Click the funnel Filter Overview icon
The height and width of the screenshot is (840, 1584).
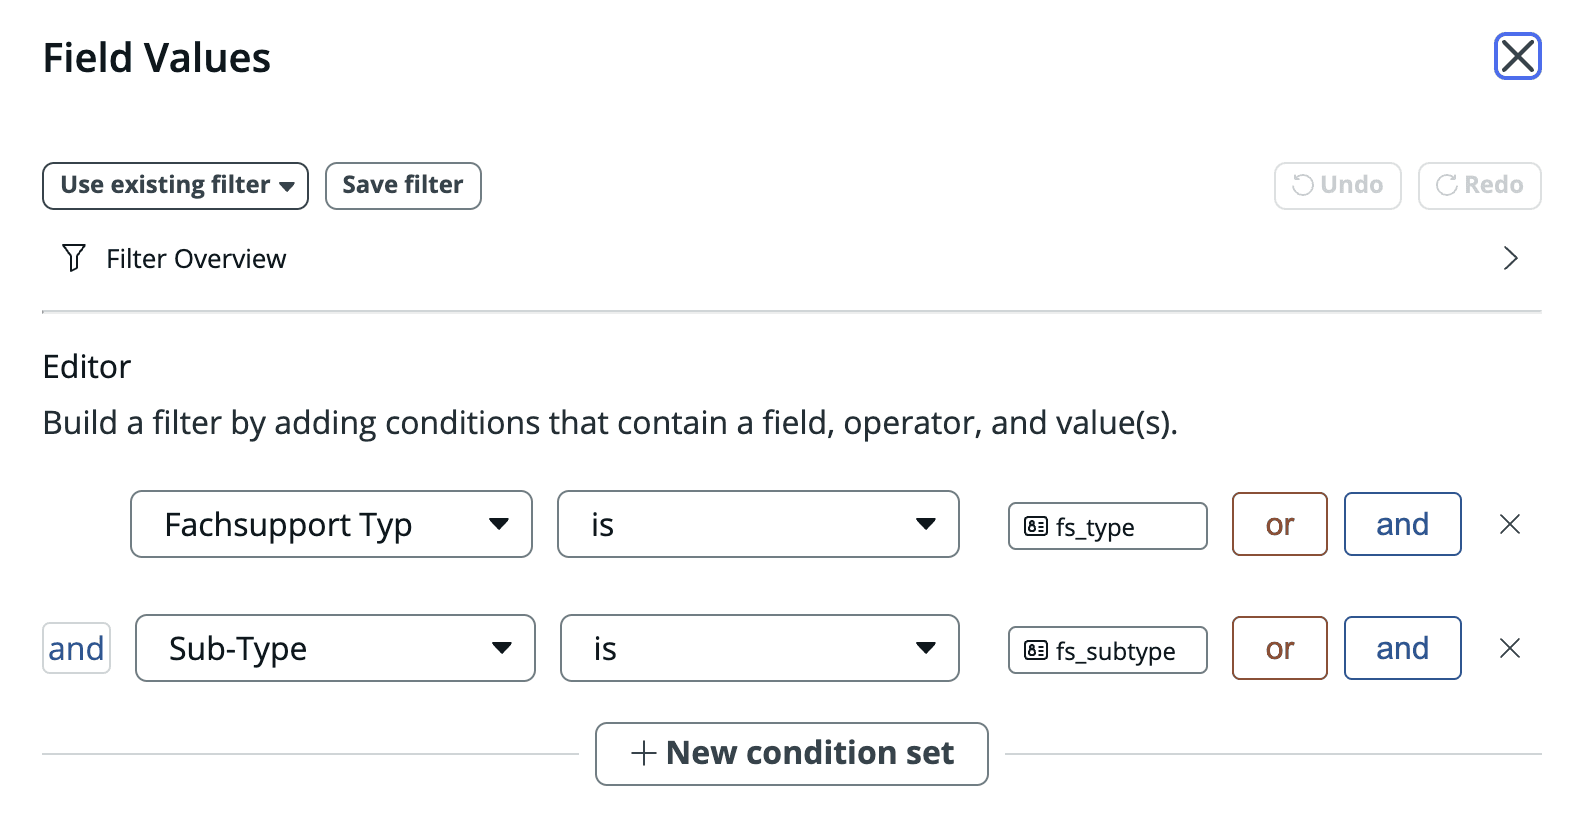click(x=74, y=258)
